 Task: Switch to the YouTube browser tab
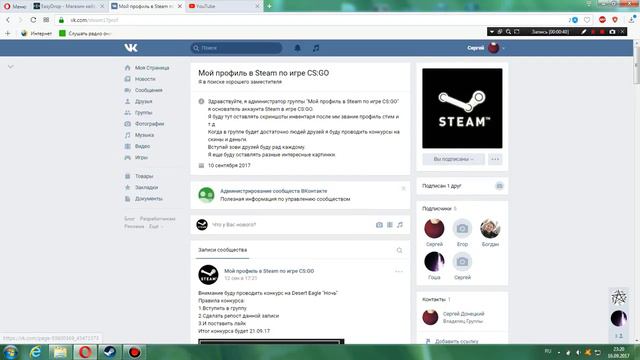tap(224, 6)
